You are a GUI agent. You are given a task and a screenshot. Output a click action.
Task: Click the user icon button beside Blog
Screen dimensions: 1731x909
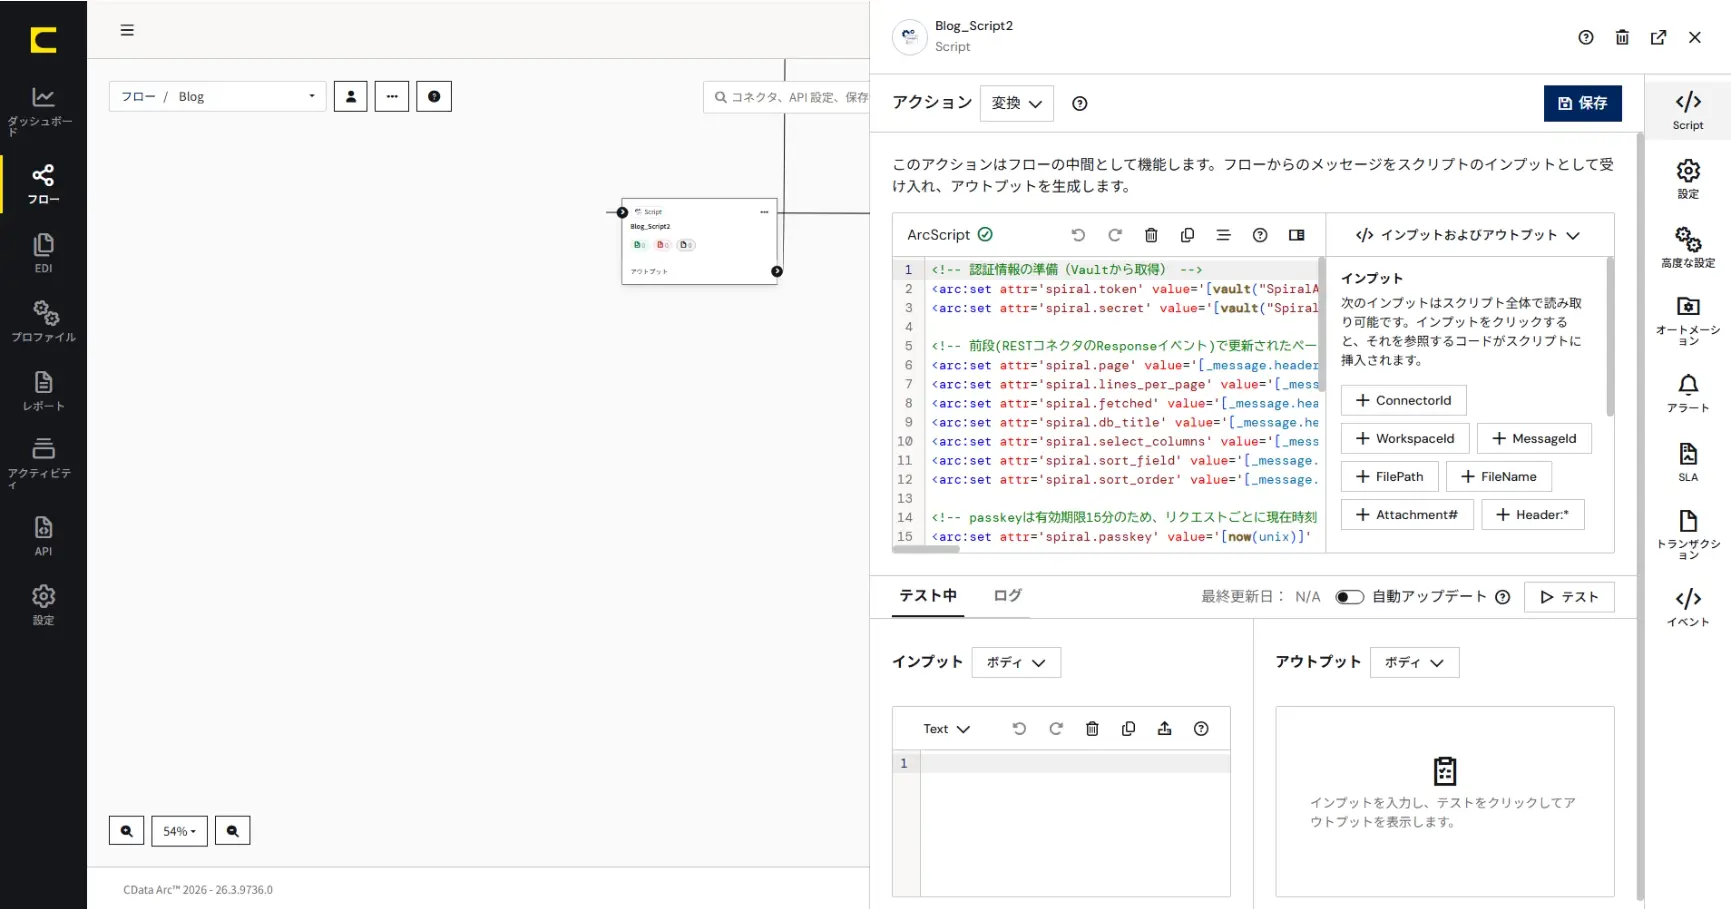(350, 96)
